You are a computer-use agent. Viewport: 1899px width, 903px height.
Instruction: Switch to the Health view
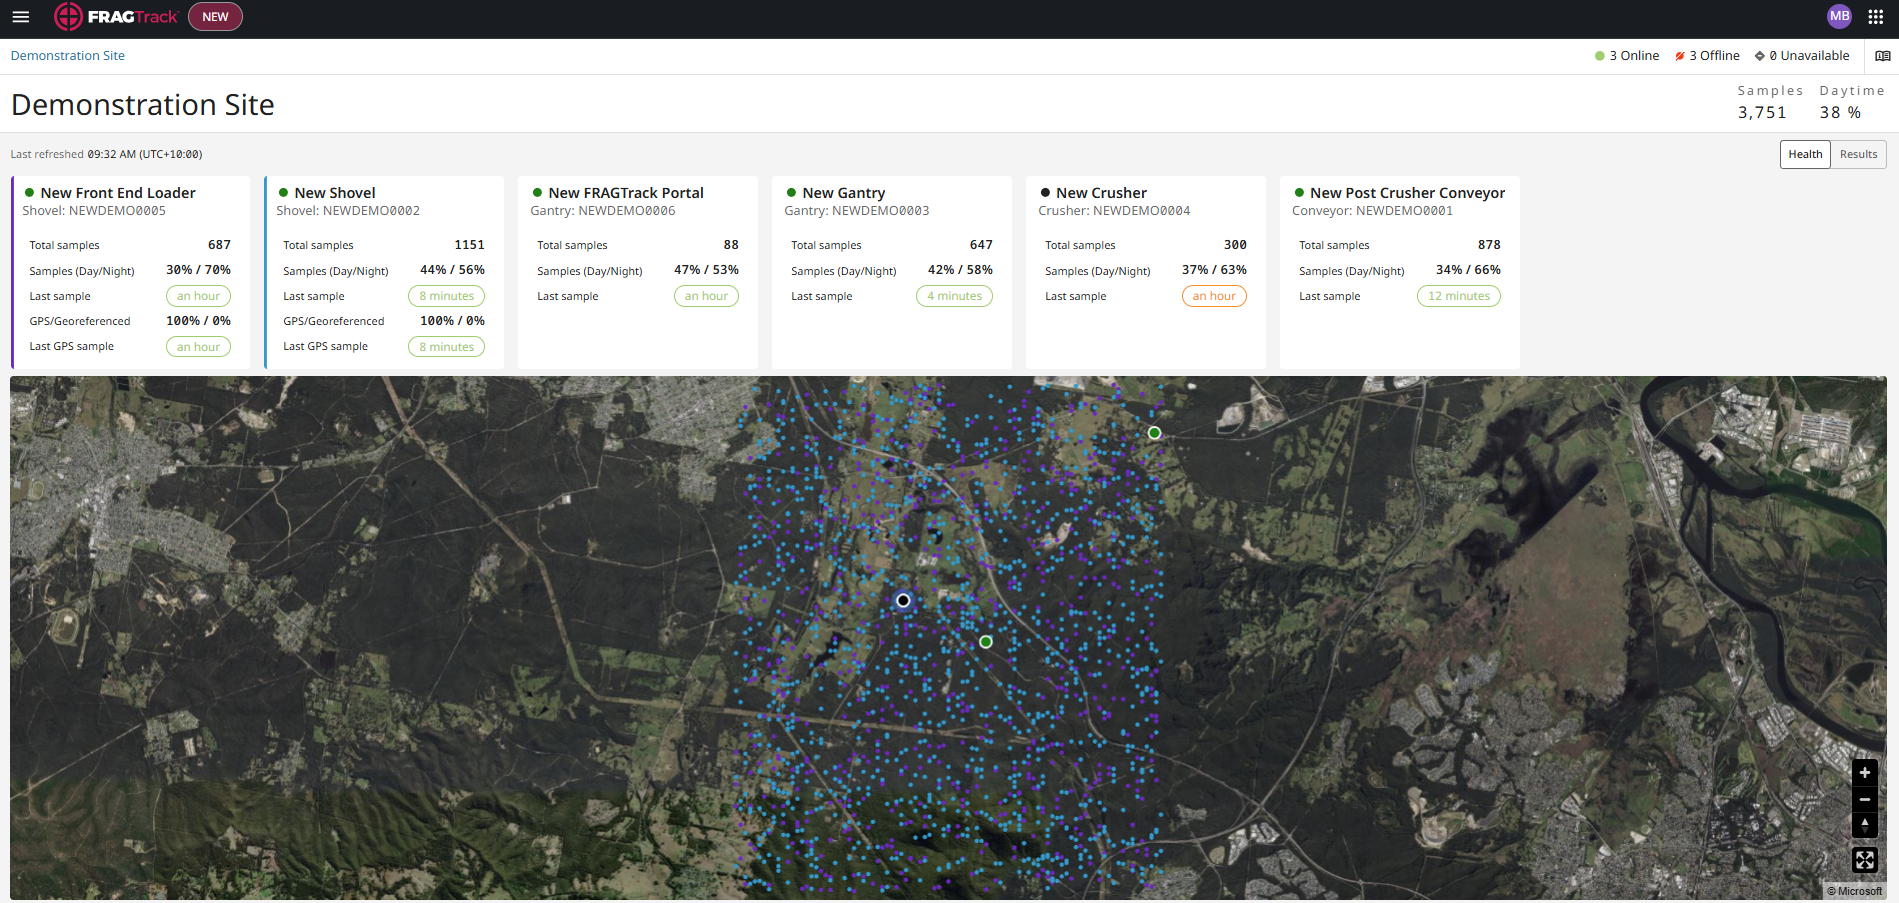[x=1805, y=154]
